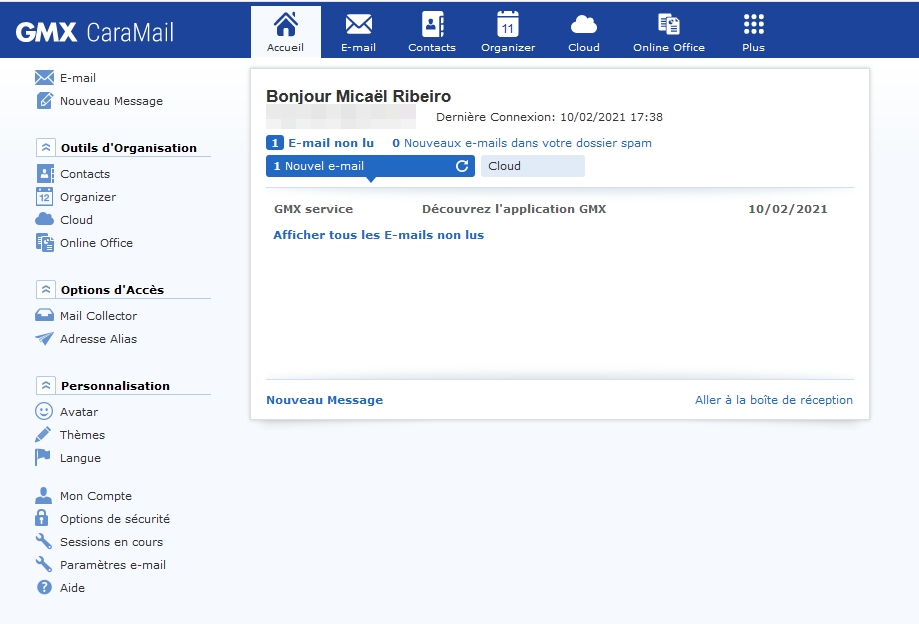This screenshot has width=919, height=624.
Task: Open the Mon Compte link
Action: [96, 496]
